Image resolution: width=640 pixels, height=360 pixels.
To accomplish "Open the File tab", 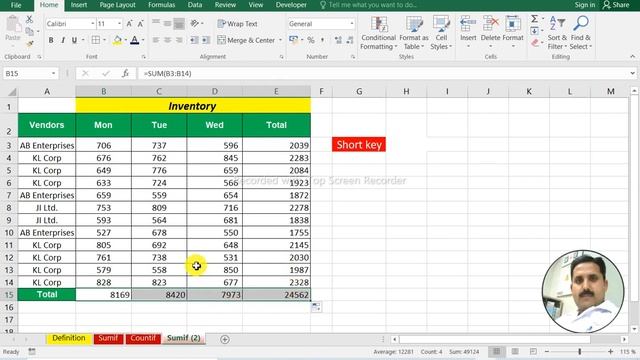I will [16, 5].
